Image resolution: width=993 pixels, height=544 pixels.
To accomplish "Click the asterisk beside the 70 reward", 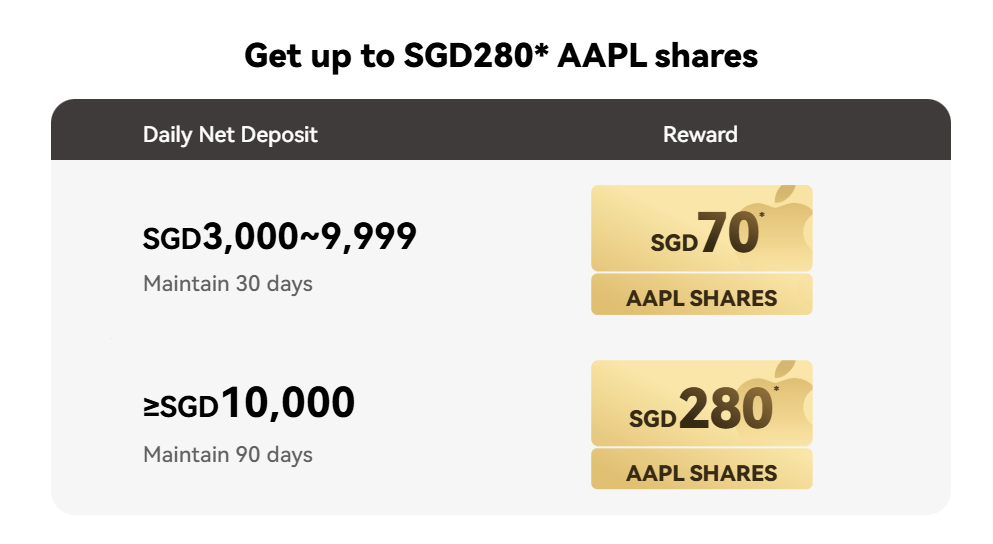I will pyautogui.click(x=761, y=215).
